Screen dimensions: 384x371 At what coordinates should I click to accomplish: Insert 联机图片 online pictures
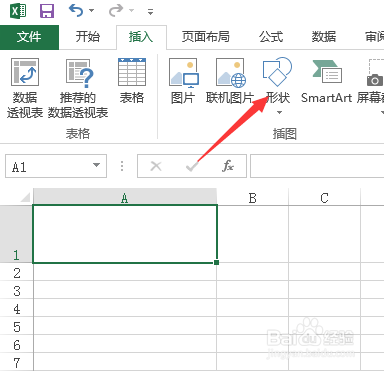point(230,81)
